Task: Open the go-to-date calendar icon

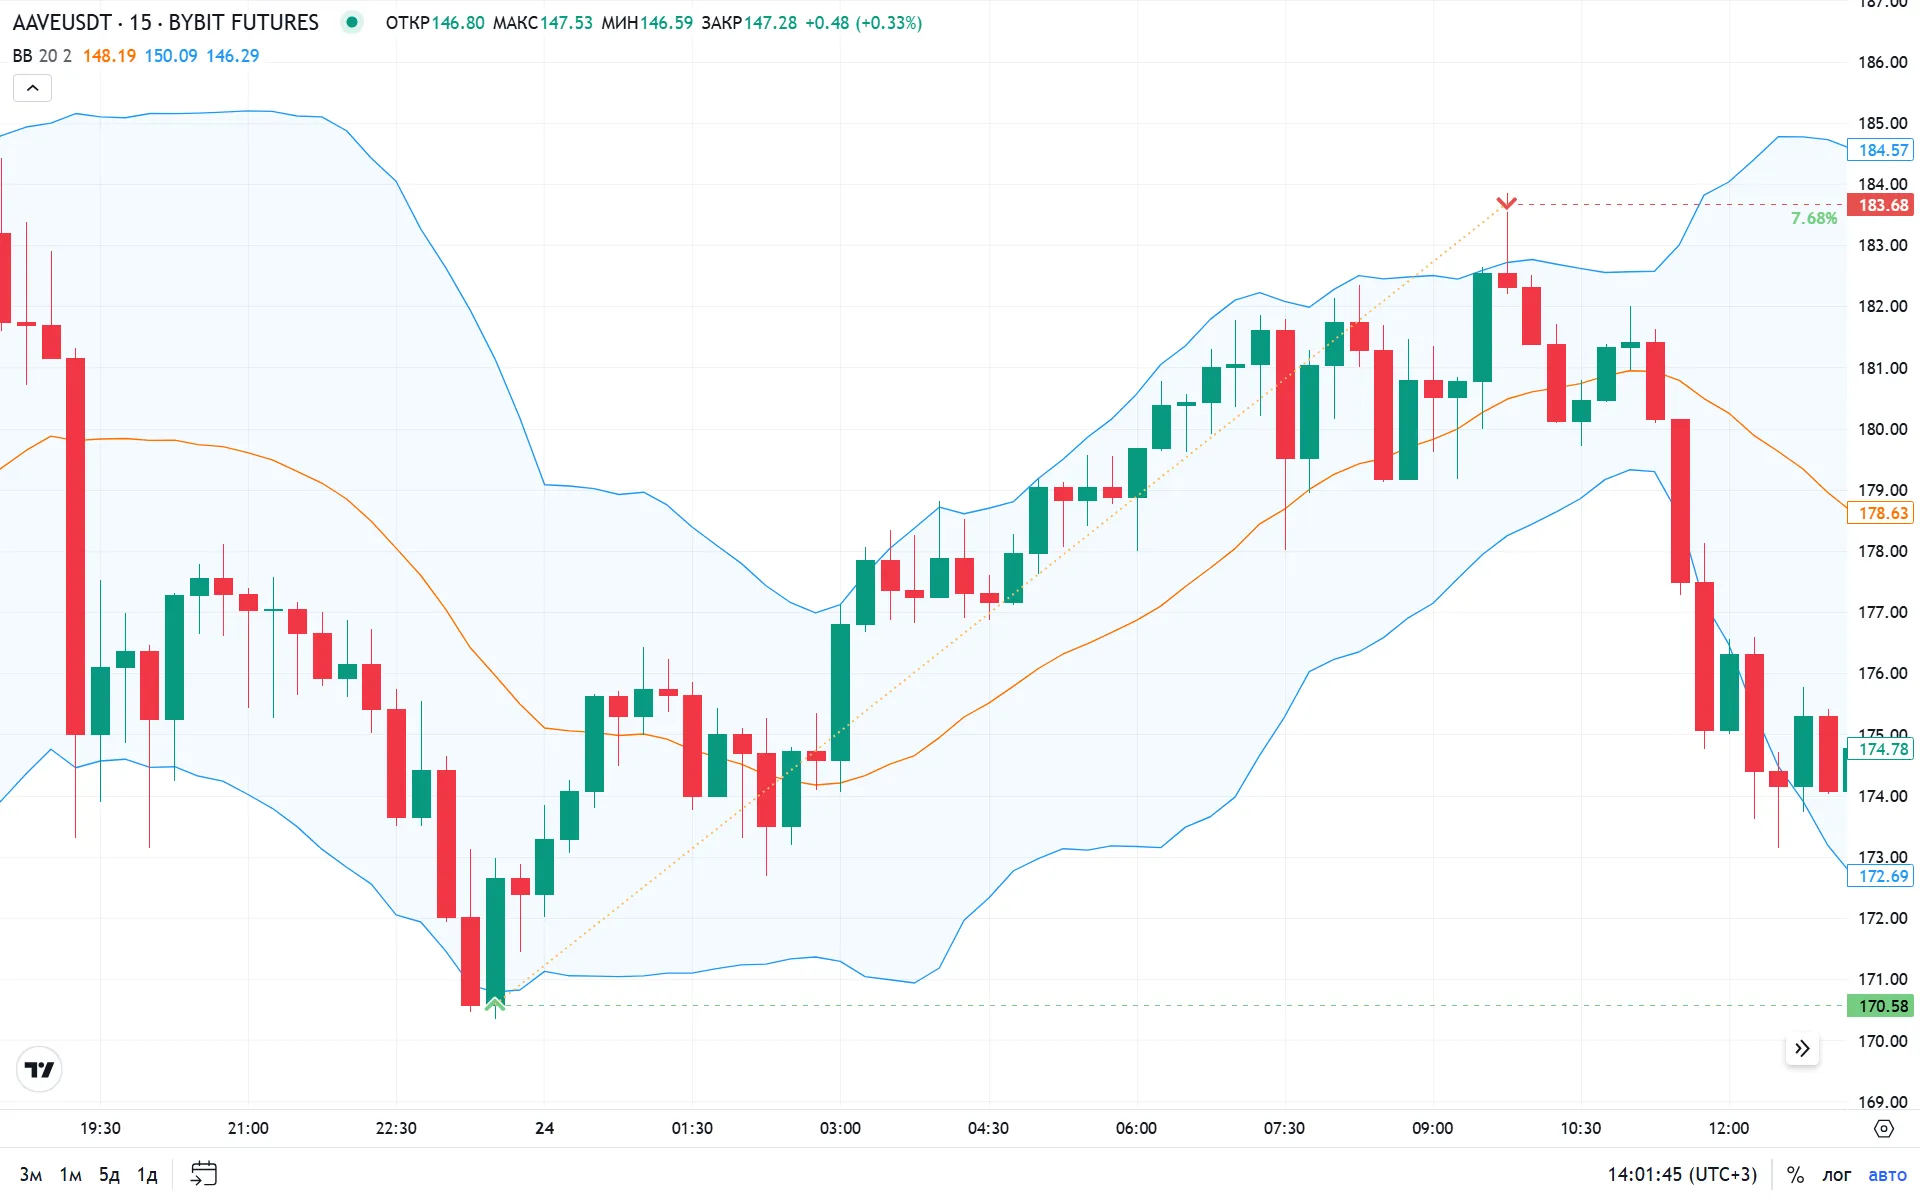Action: click(x=203, y=1174)
